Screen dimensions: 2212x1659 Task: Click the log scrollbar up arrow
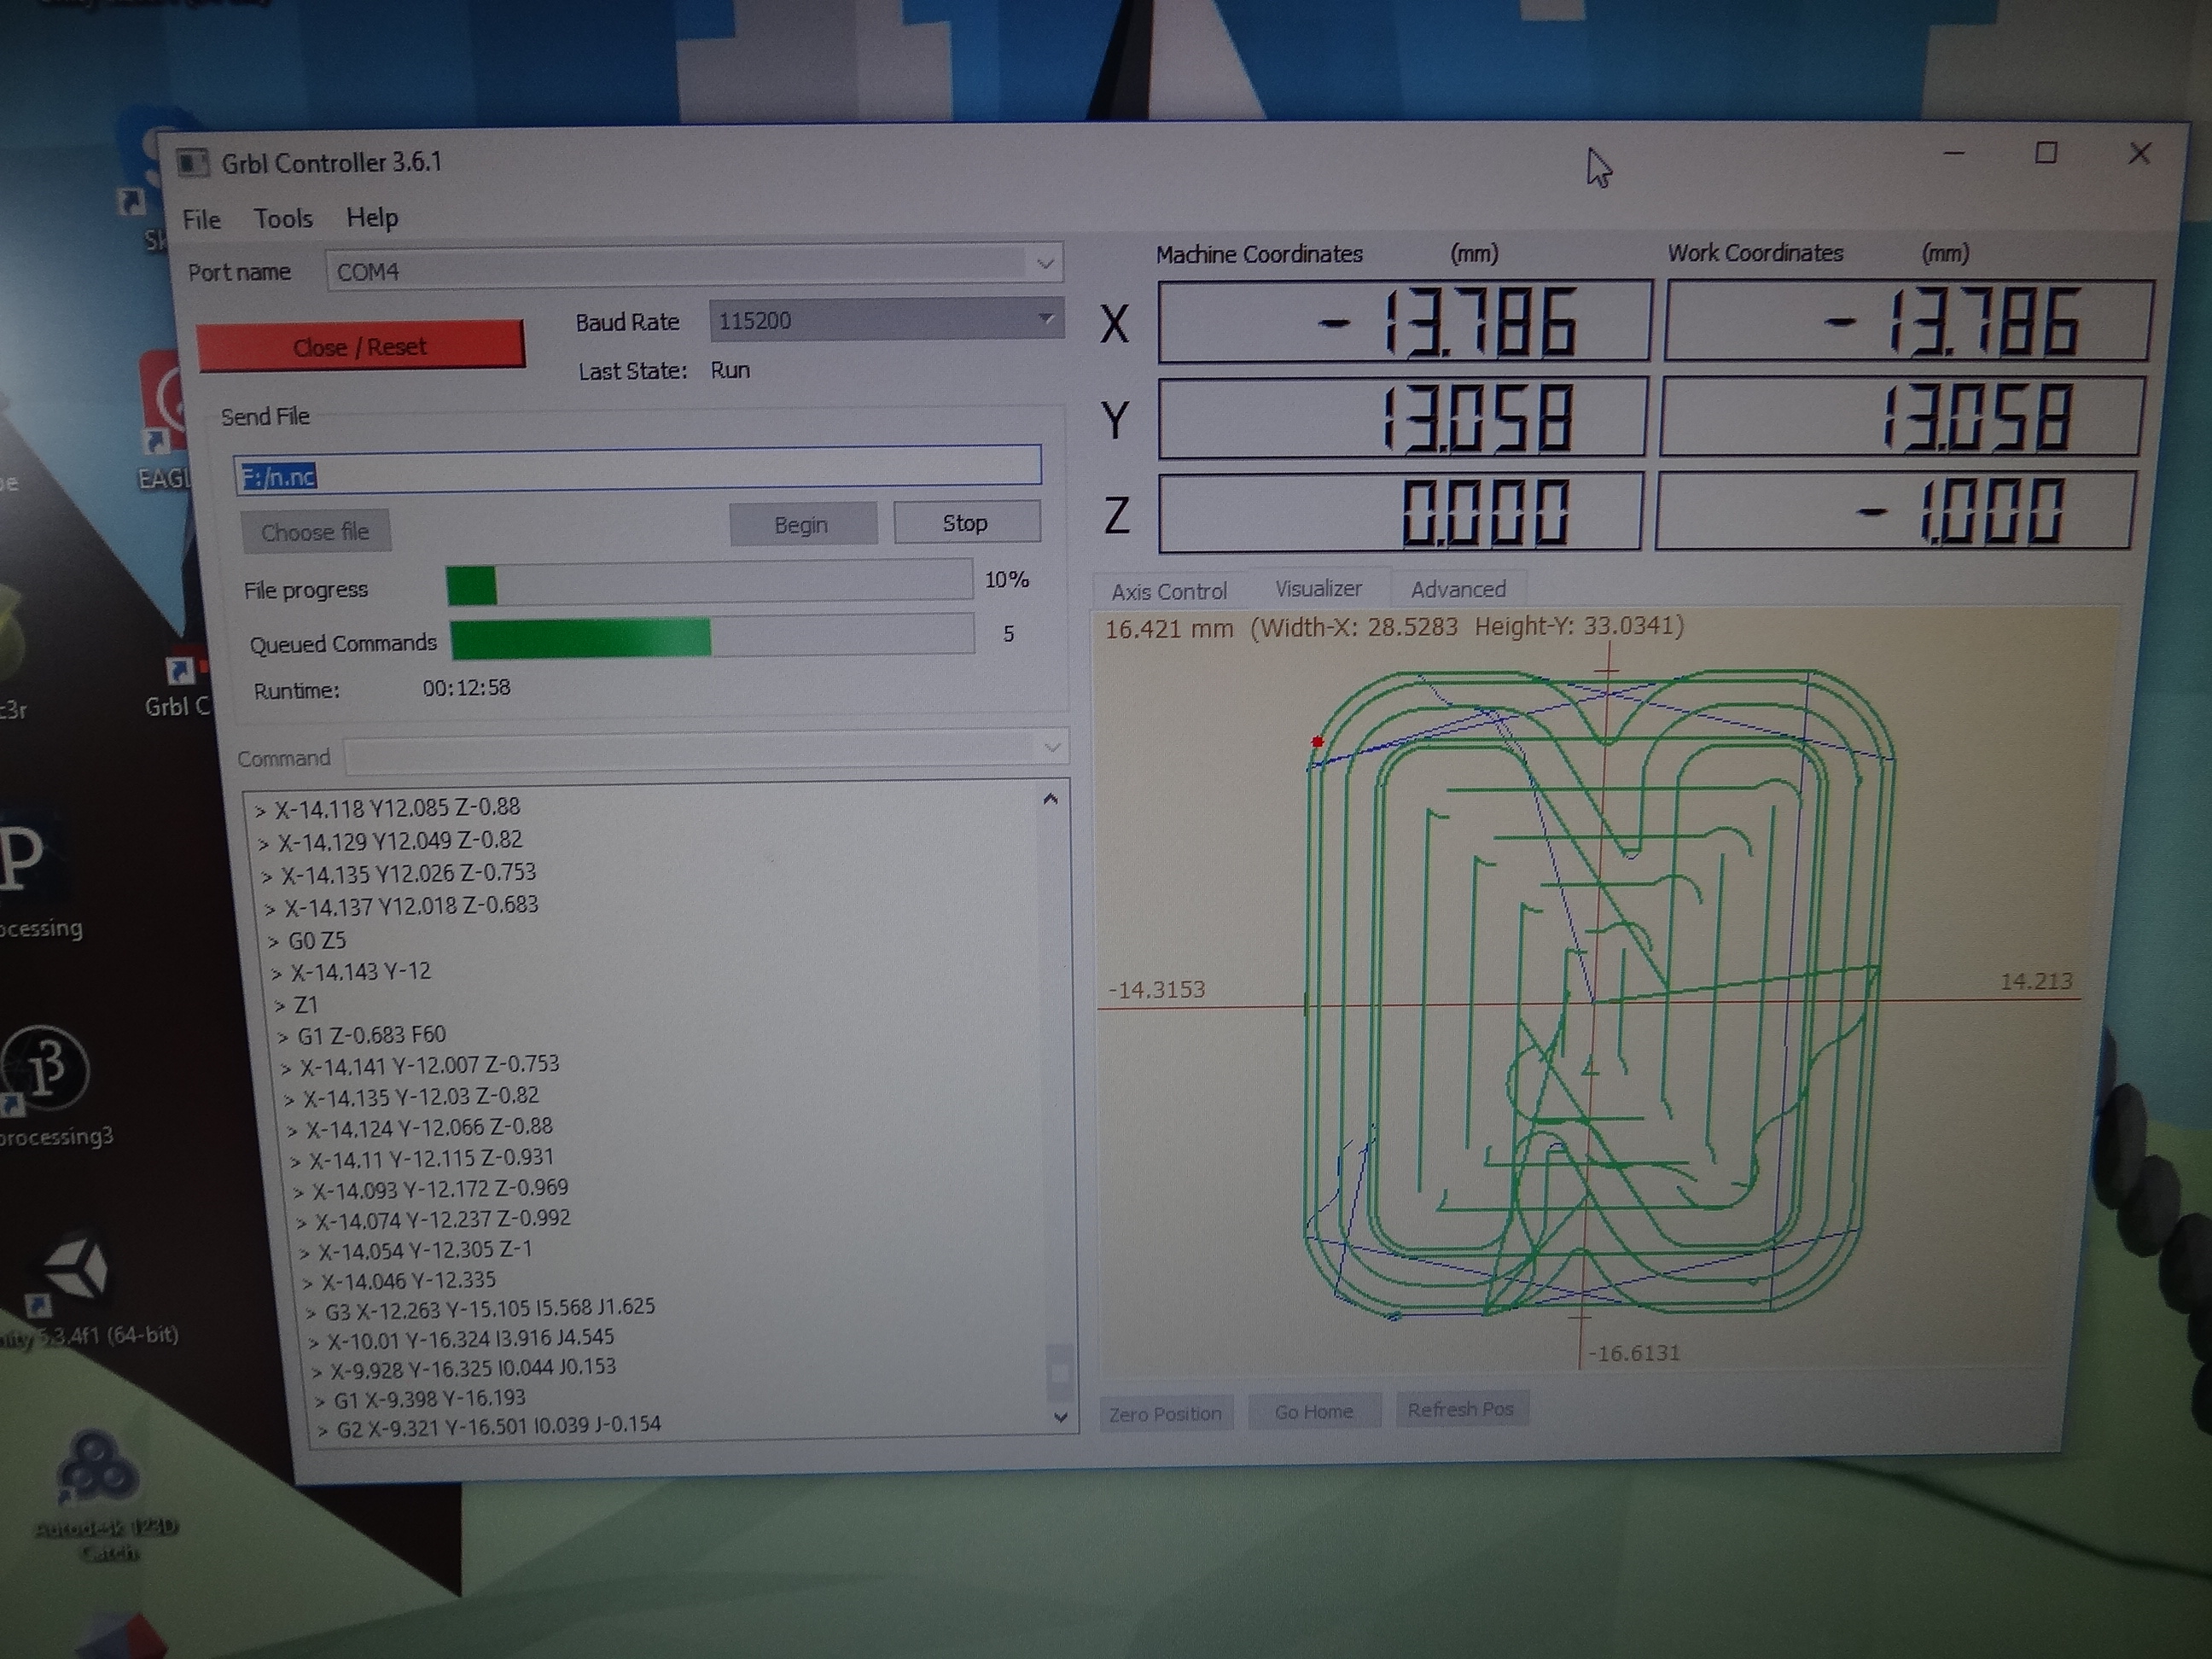[1051, 799]
